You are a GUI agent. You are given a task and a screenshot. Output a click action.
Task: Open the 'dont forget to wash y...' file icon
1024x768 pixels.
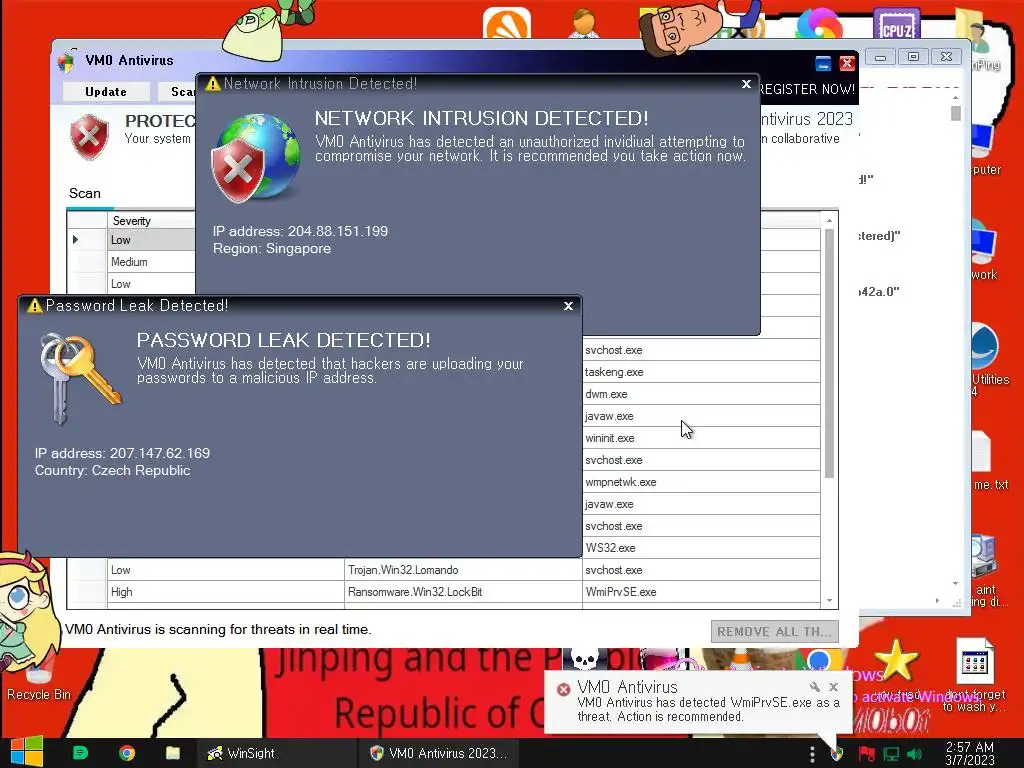pos(975,675)
